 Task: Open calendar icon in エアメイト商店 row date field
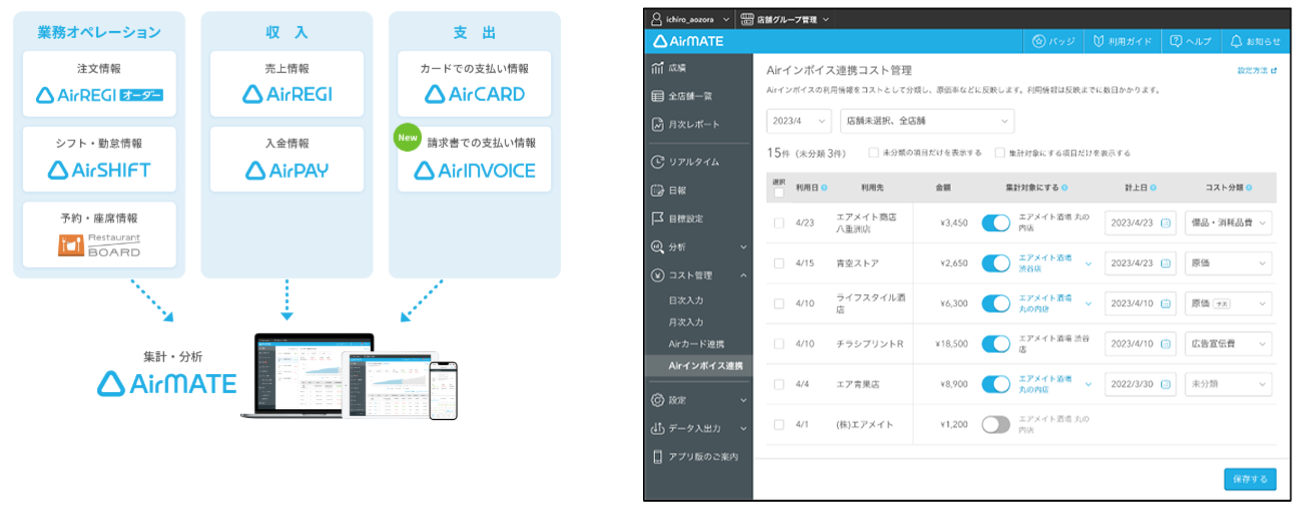[x=1166, y=223]
